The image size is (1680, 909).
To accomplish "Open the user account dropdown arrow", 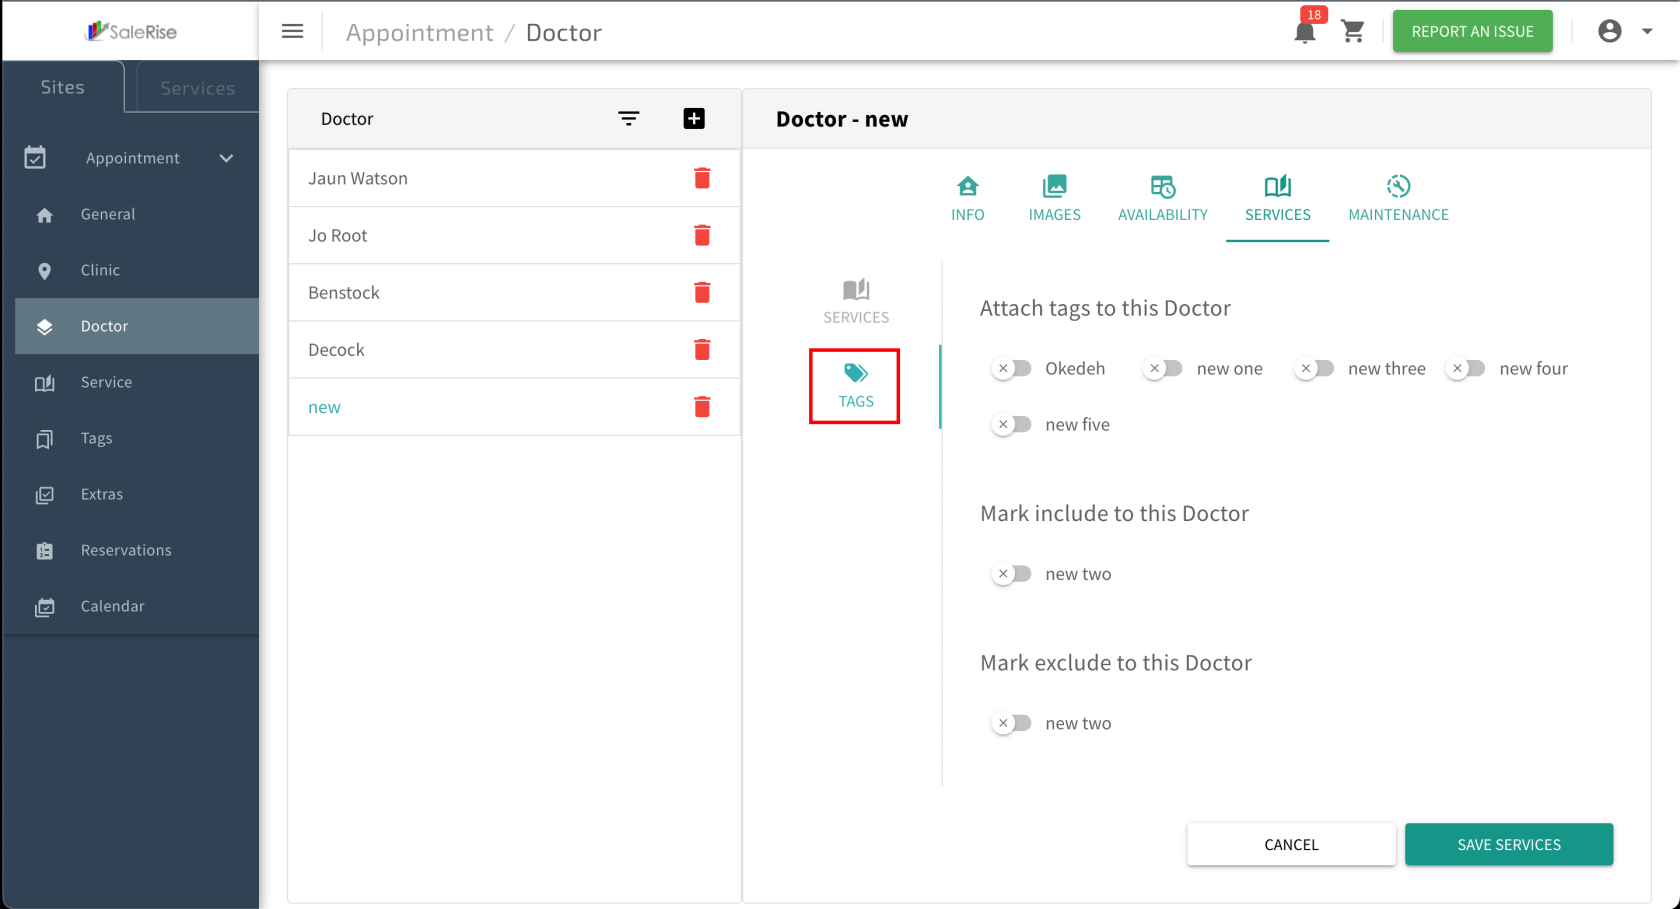I will pos(1647,32).
